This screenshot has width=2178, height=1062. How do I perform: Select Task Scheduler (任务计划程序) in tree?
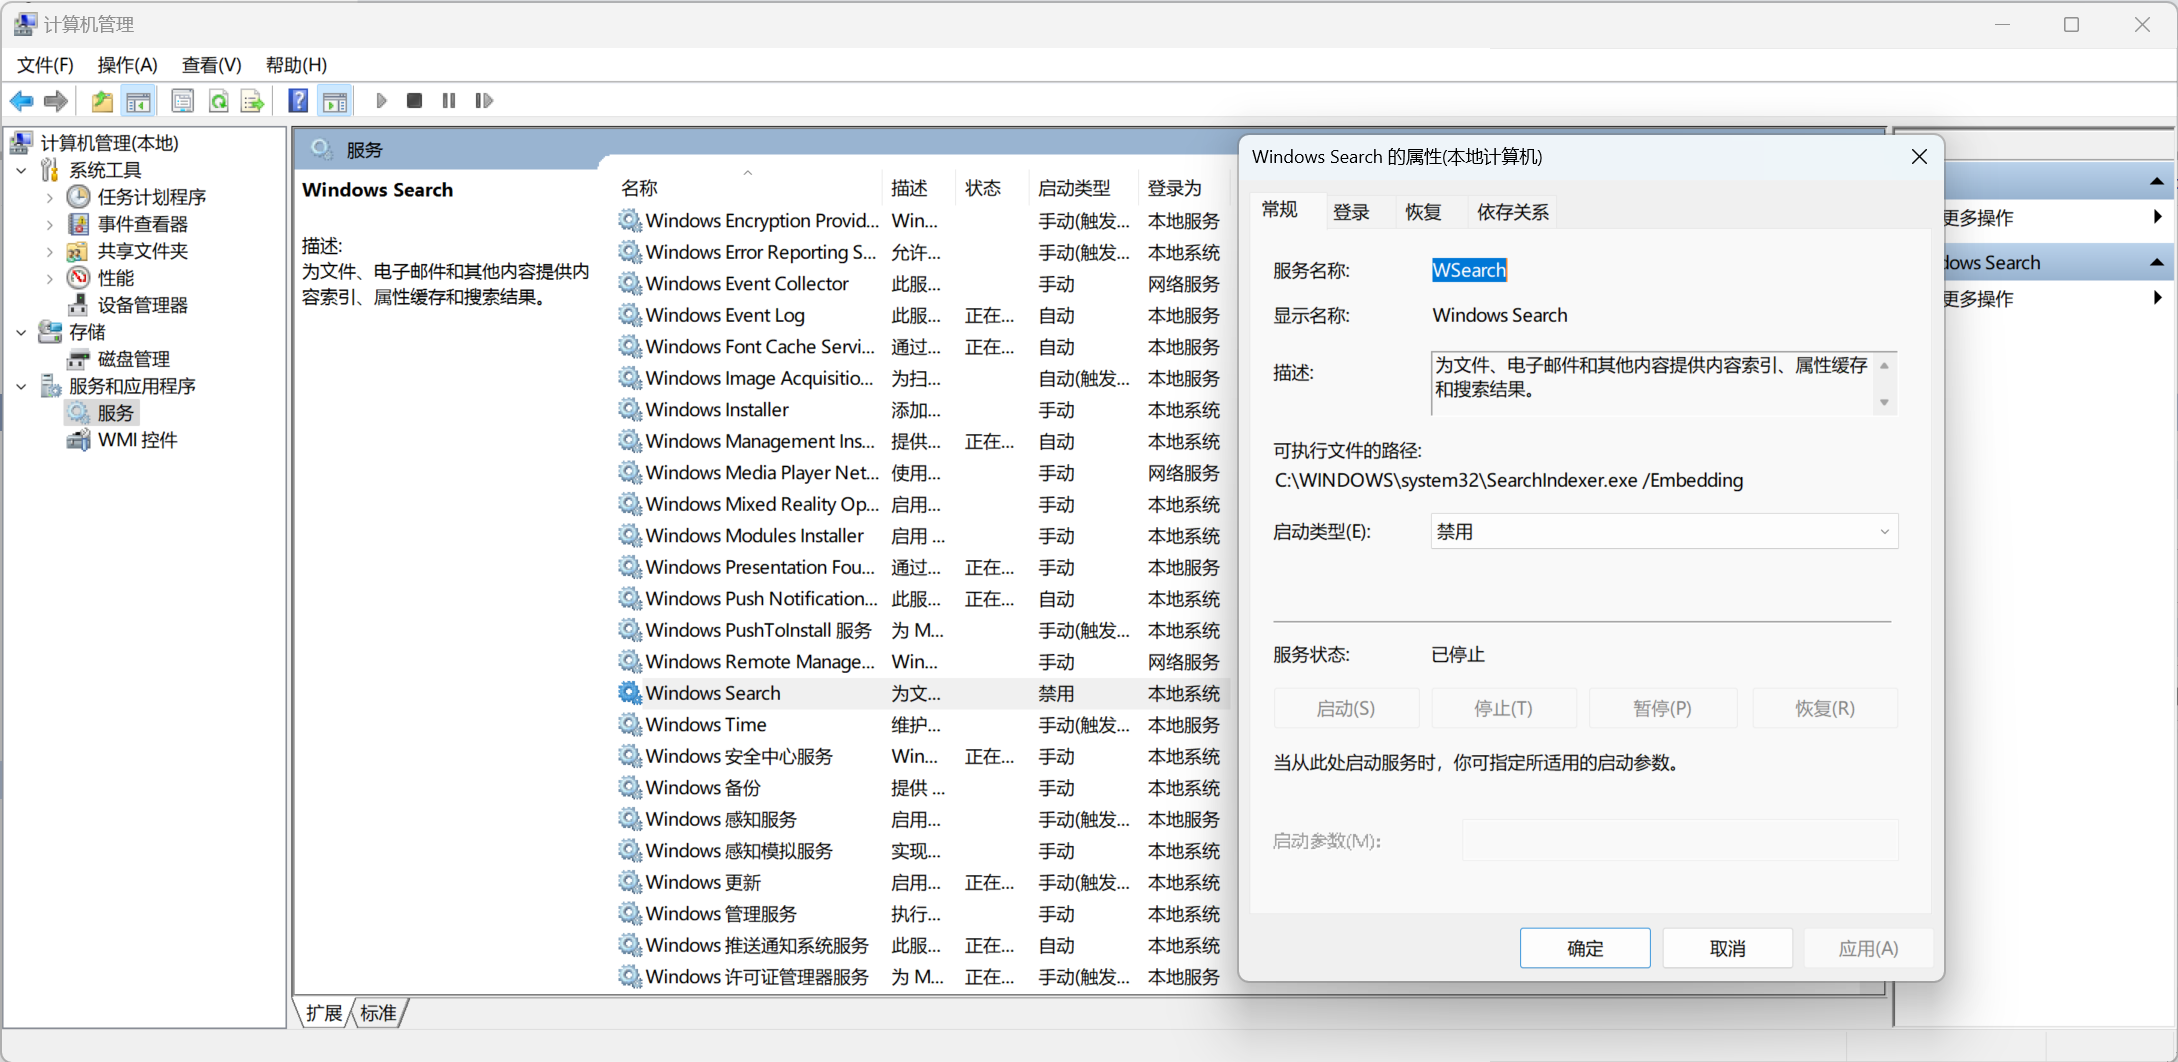click(151, 197)
